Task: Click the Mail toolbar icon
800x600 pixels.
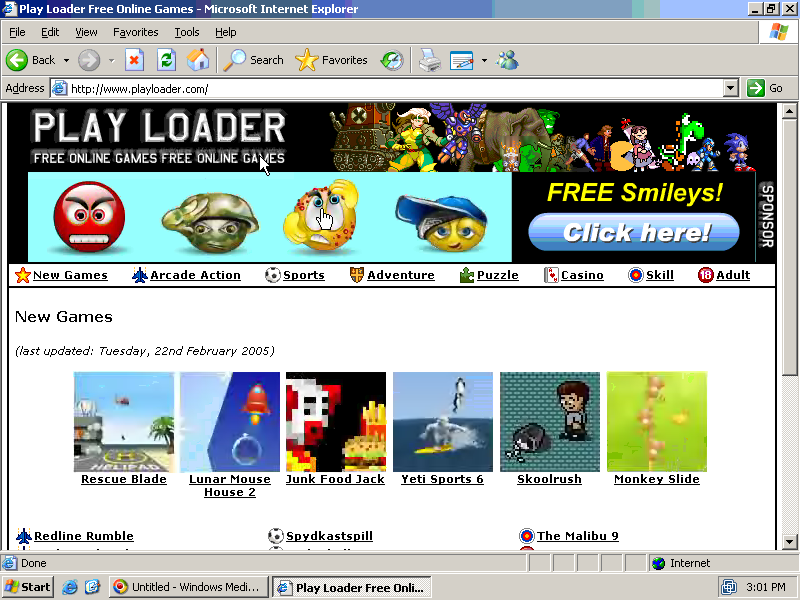Action: 462,60
